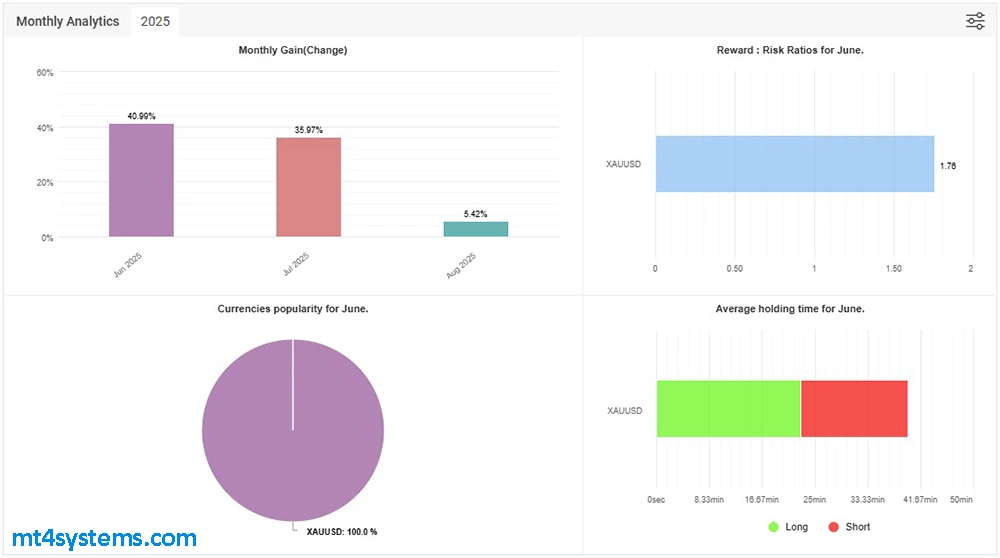Select the red Short holding time segment
The image size is (1000, 558).
[x=854, y=409]
